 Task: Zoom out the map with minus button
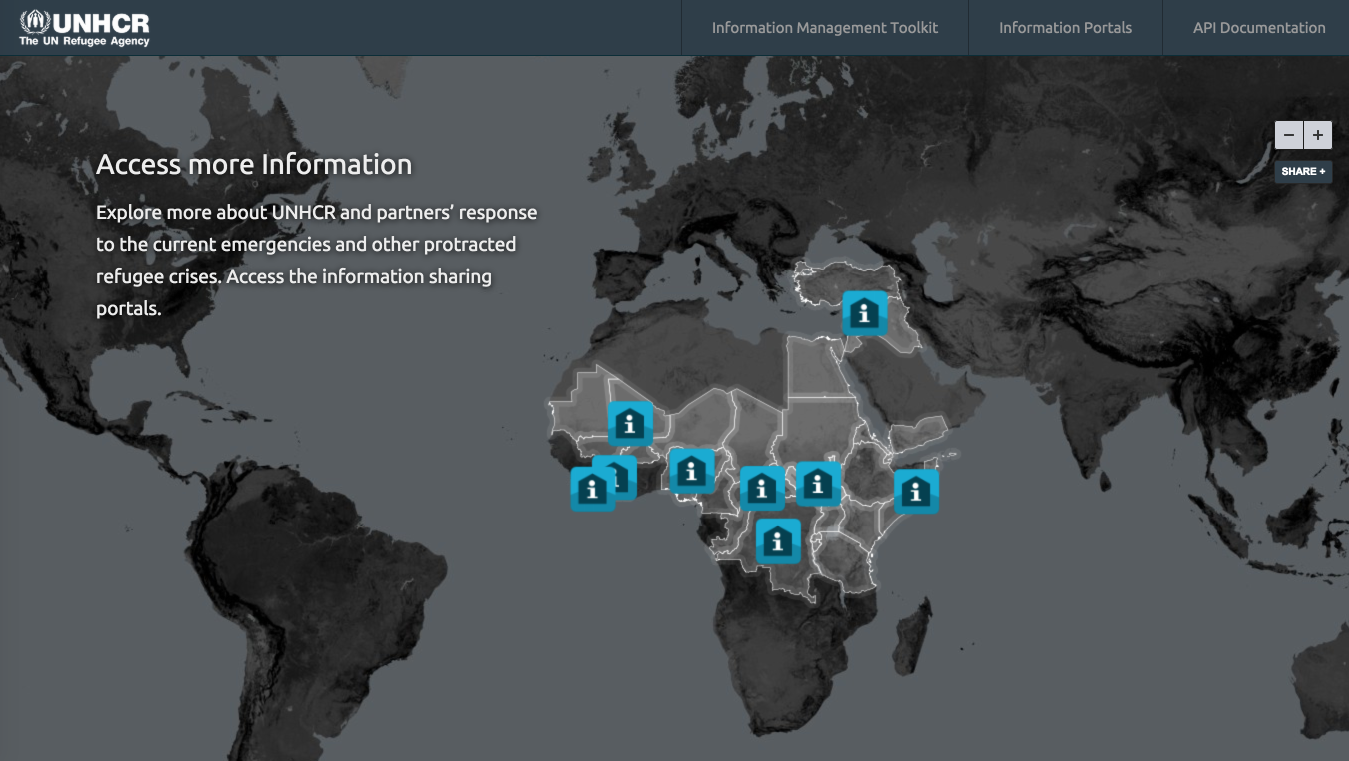[x=1289, y=135]
